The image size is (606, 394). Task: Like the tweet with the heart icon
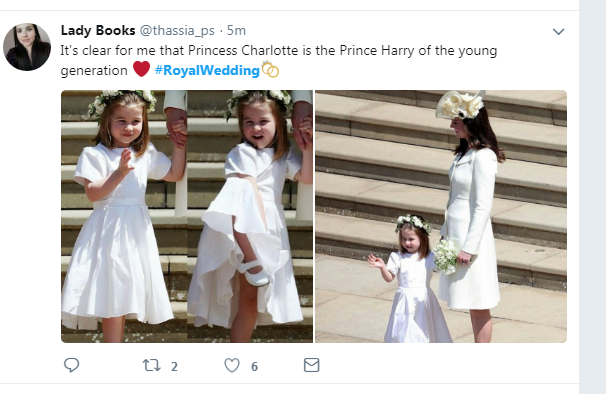[x=232, y=365]
